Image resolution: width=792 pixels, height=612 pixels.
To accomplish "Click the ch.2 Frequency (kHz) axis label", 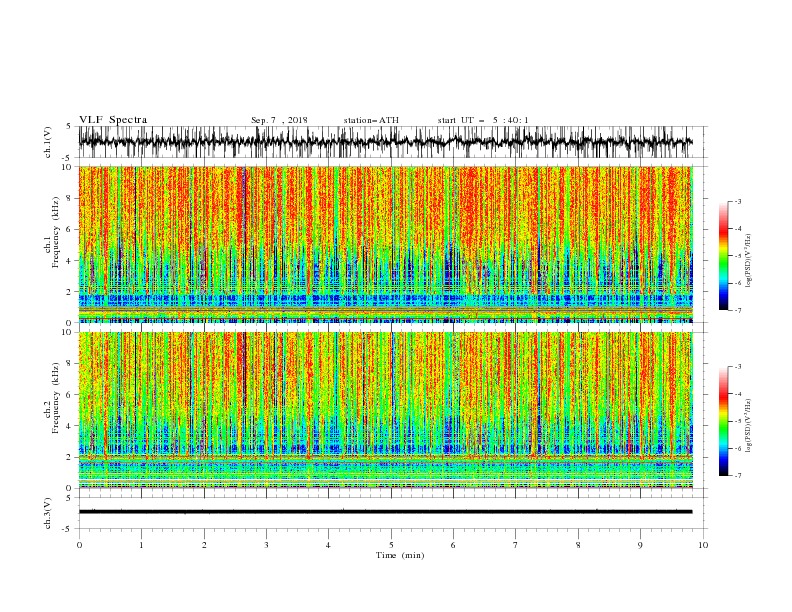I will click(x=51, y=397).
